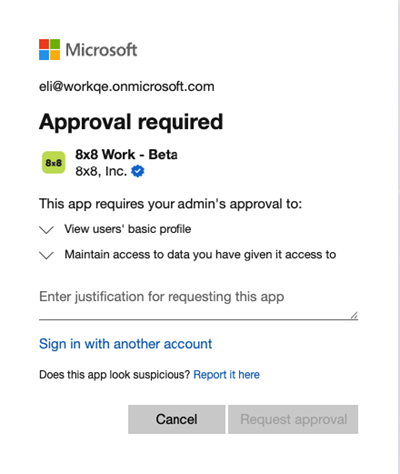Expand the Maintain access to data chevron
Image resolution: width=400 pixels, height=474 pixels.
click(46, 255)
